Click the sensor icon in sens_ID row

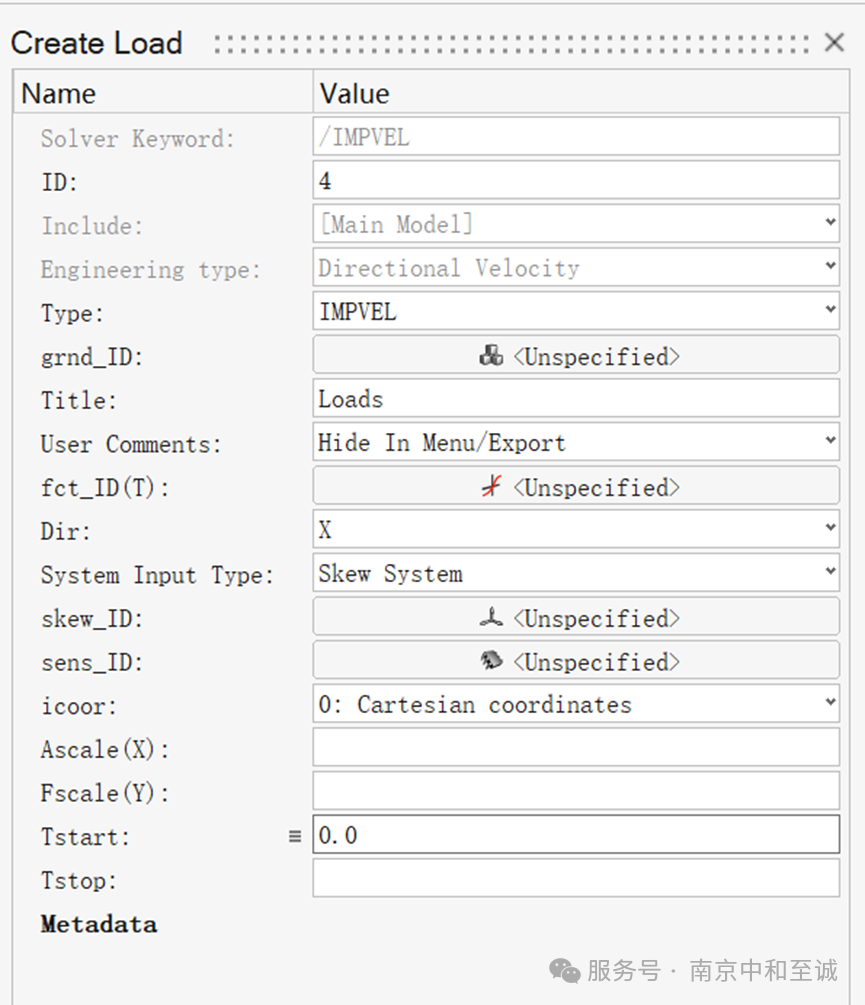pyautogui.click(x=491, y=661)
